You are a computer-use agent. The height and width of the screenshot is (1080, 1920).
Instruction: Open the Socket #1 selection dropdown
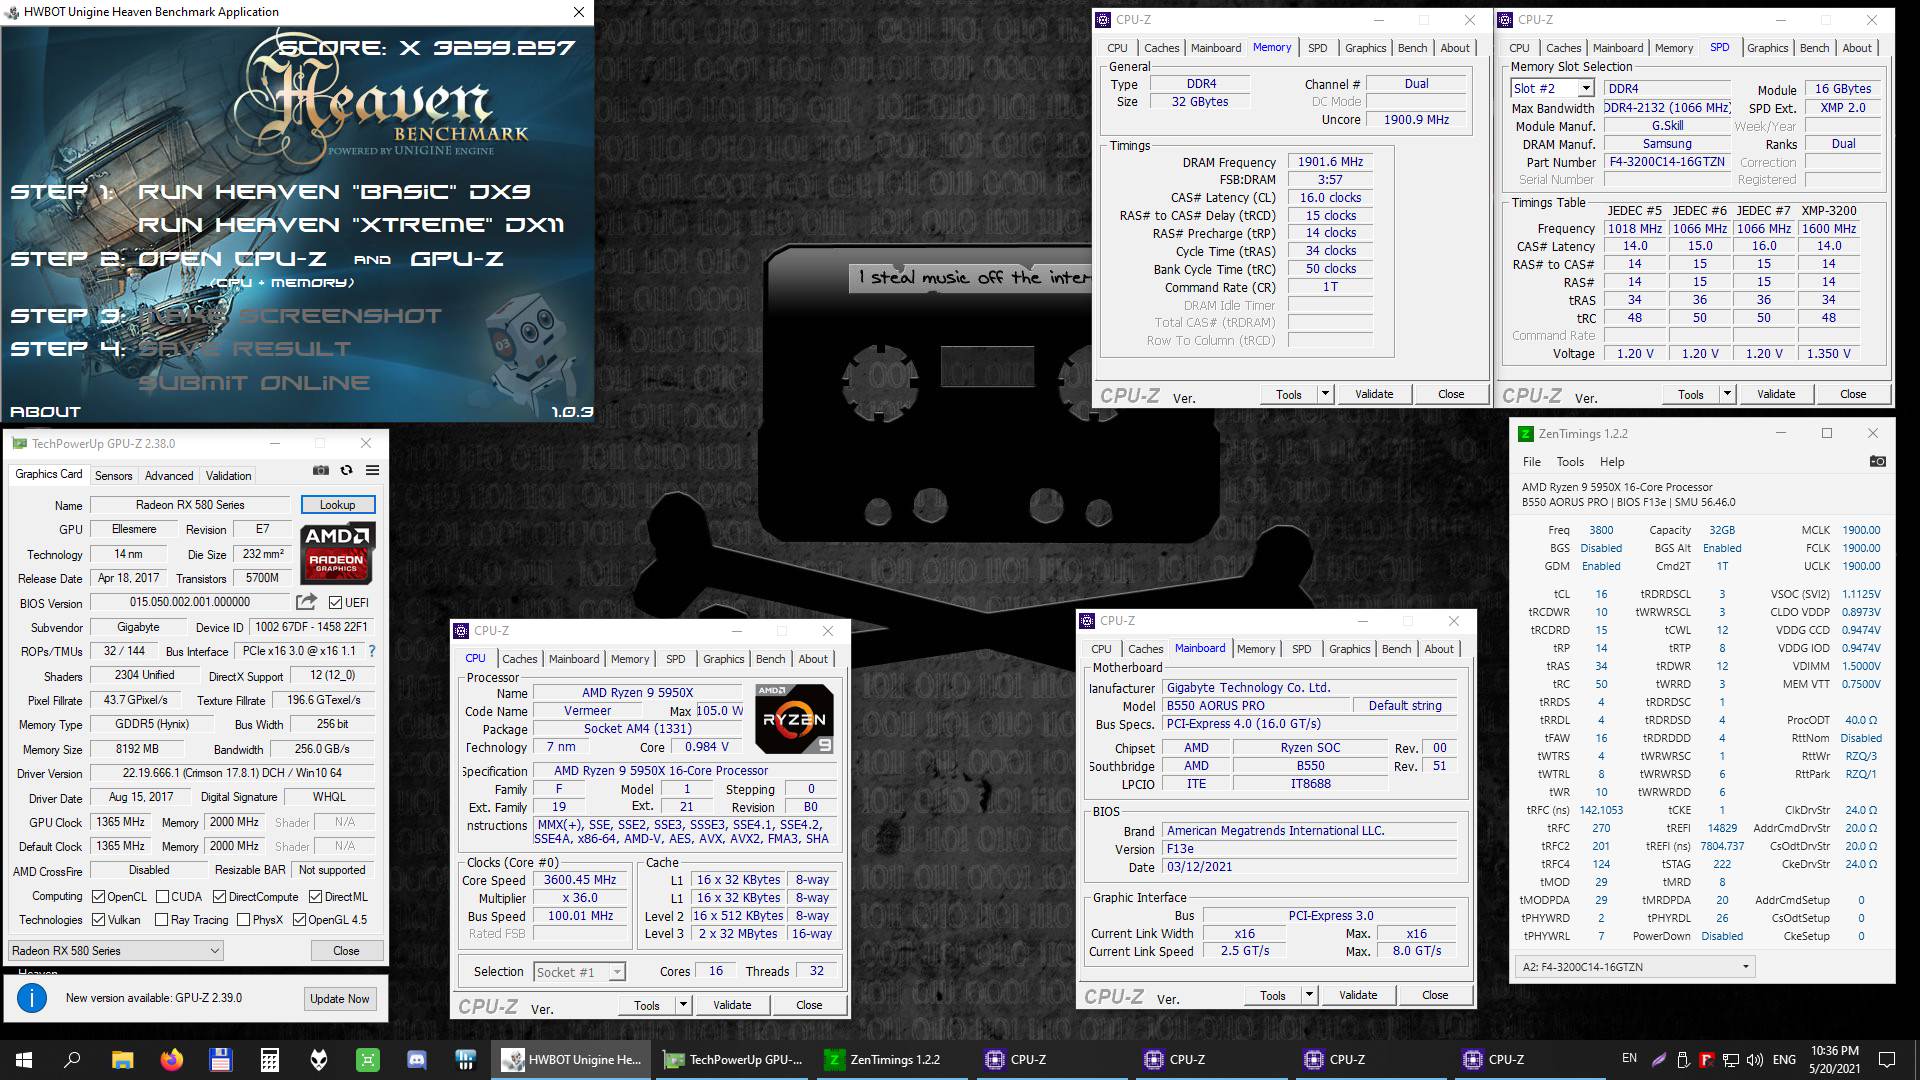[x=579, y=972]
